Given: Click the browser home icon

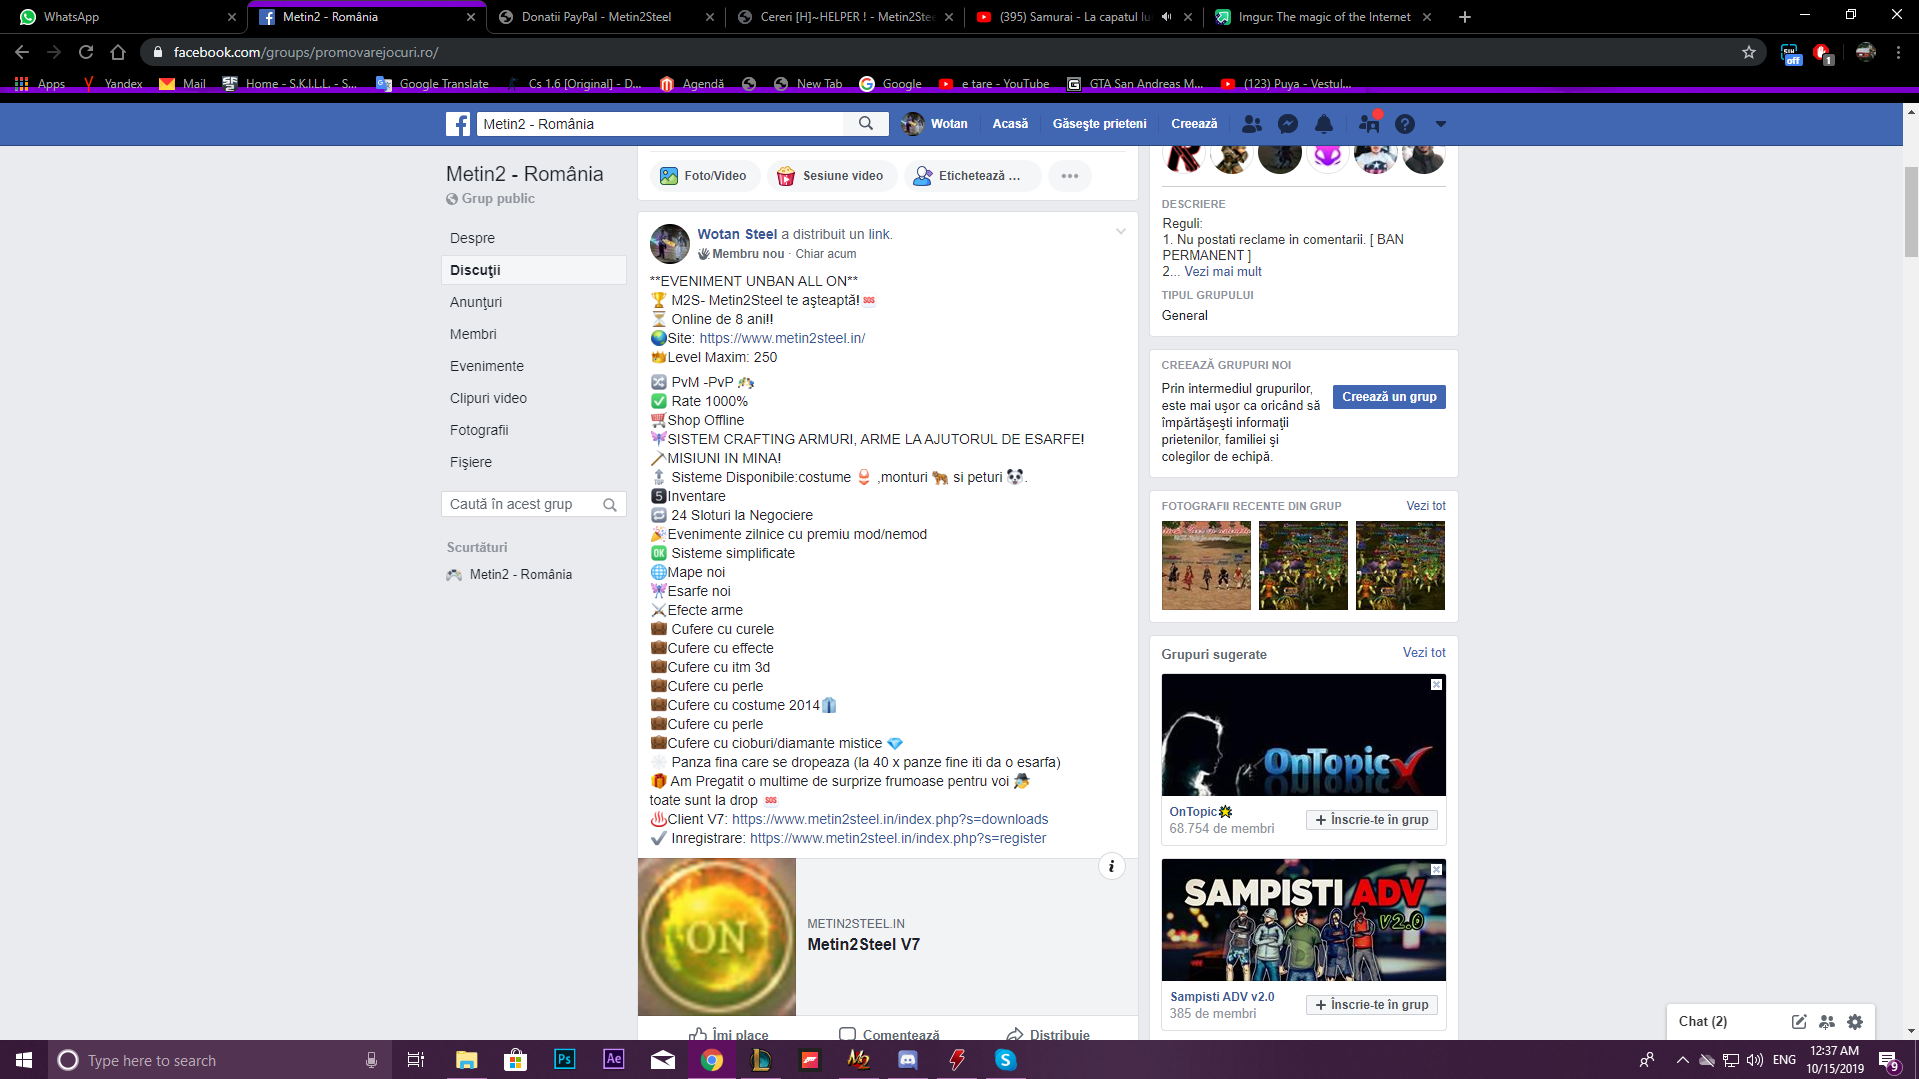Looking at the screenshot, I should [x=118, y=52].
